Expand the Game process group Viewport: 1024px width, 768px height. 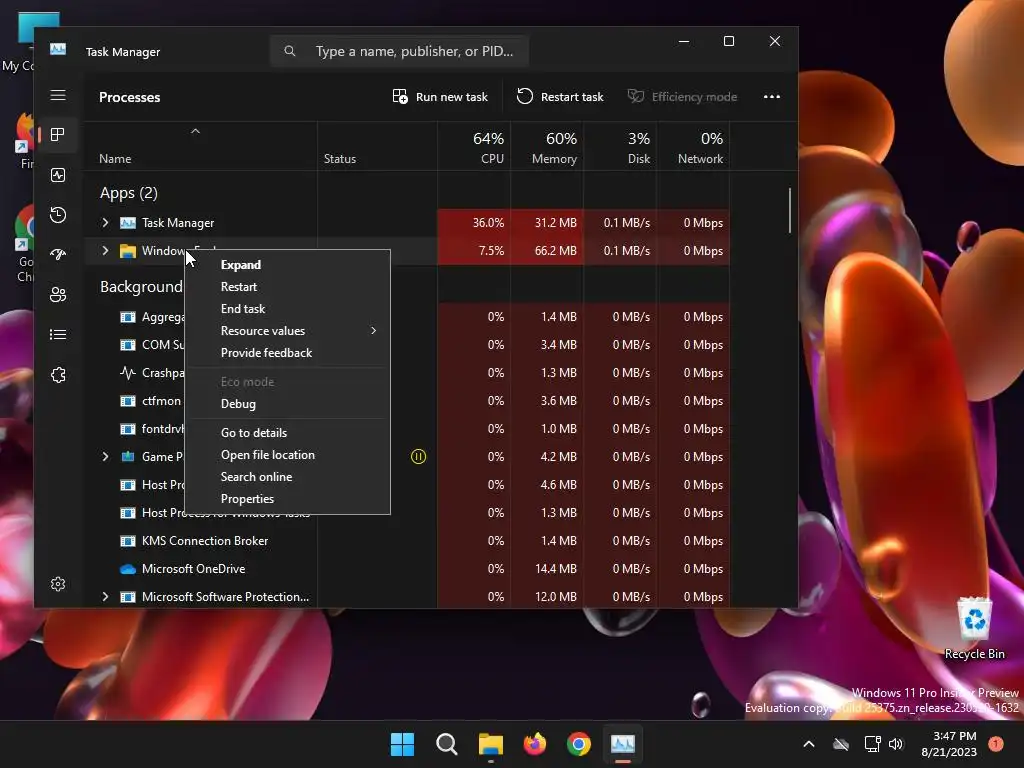pyautogui.click(x=105, y=456)
